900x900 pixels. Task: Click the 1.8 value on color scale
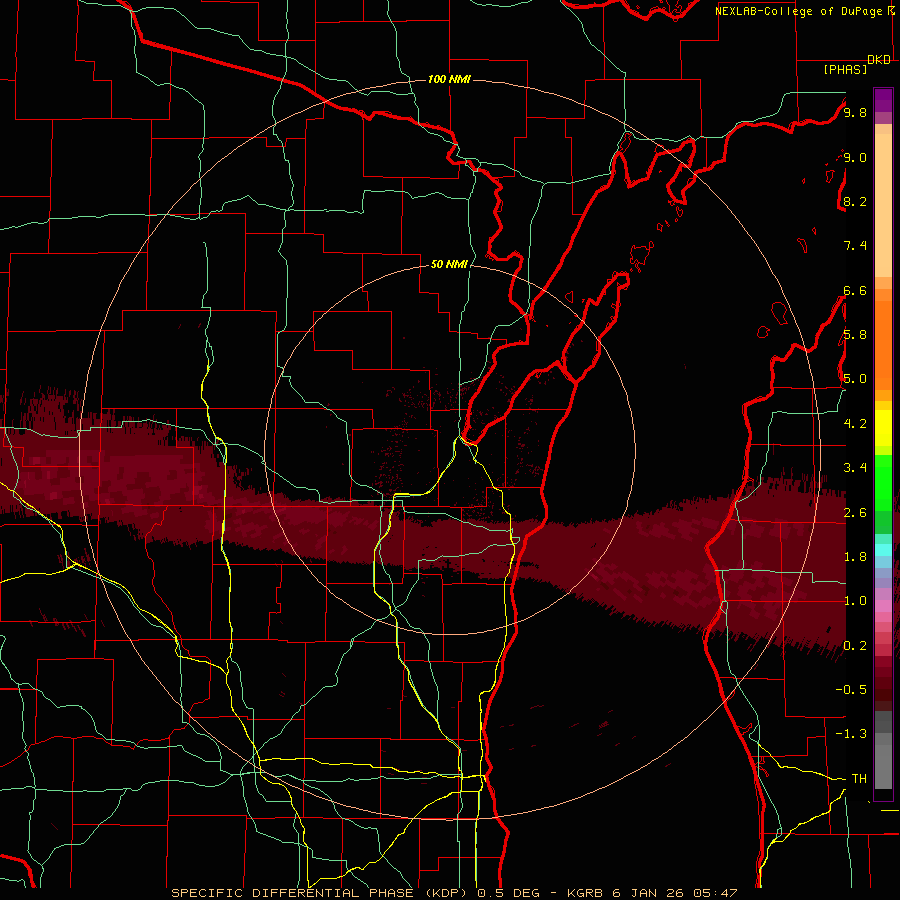pos(855,557)
